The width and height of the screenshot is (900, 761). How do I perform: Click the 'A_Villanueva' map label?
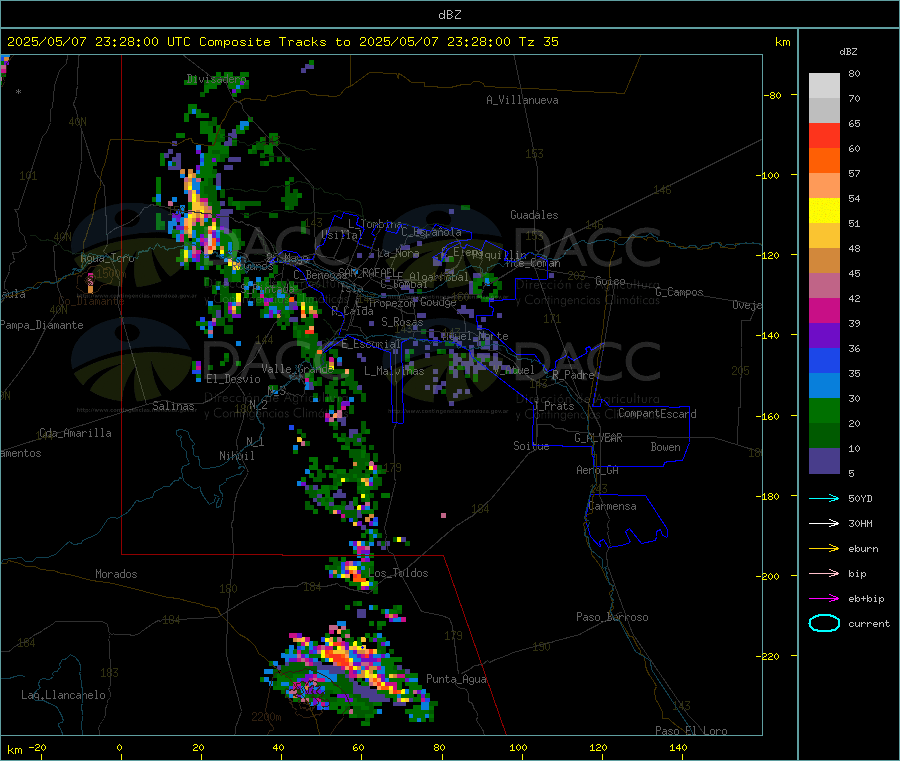[x=522, y=100]
